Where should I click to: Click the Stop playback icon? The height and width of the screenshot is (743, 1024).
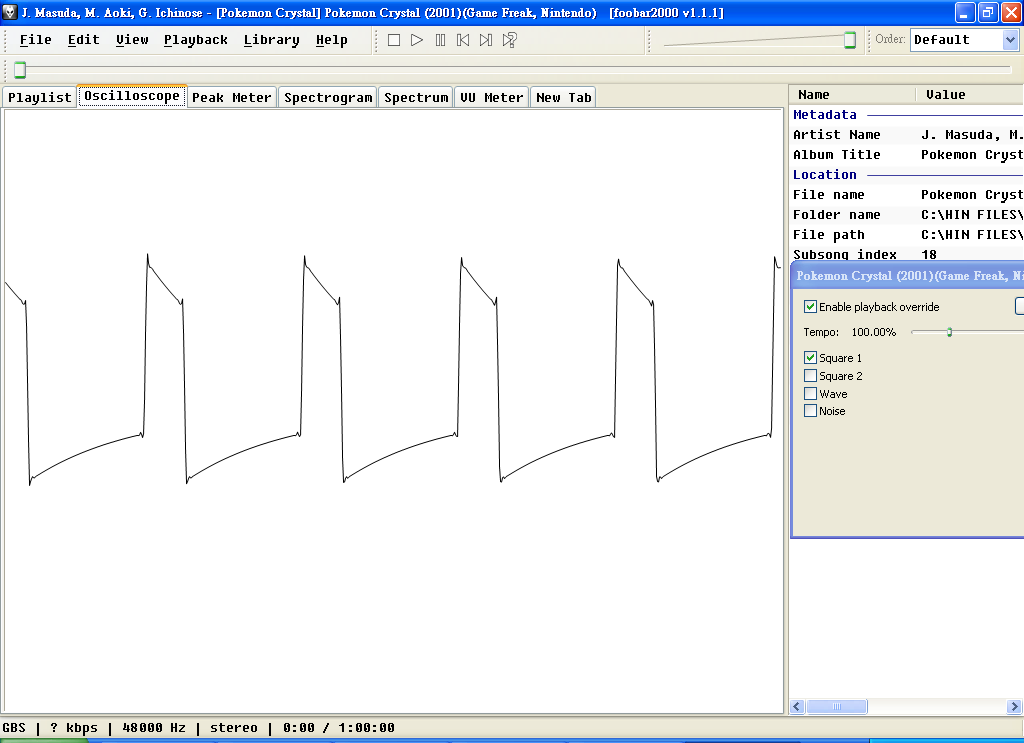click(x=394, y=40)
